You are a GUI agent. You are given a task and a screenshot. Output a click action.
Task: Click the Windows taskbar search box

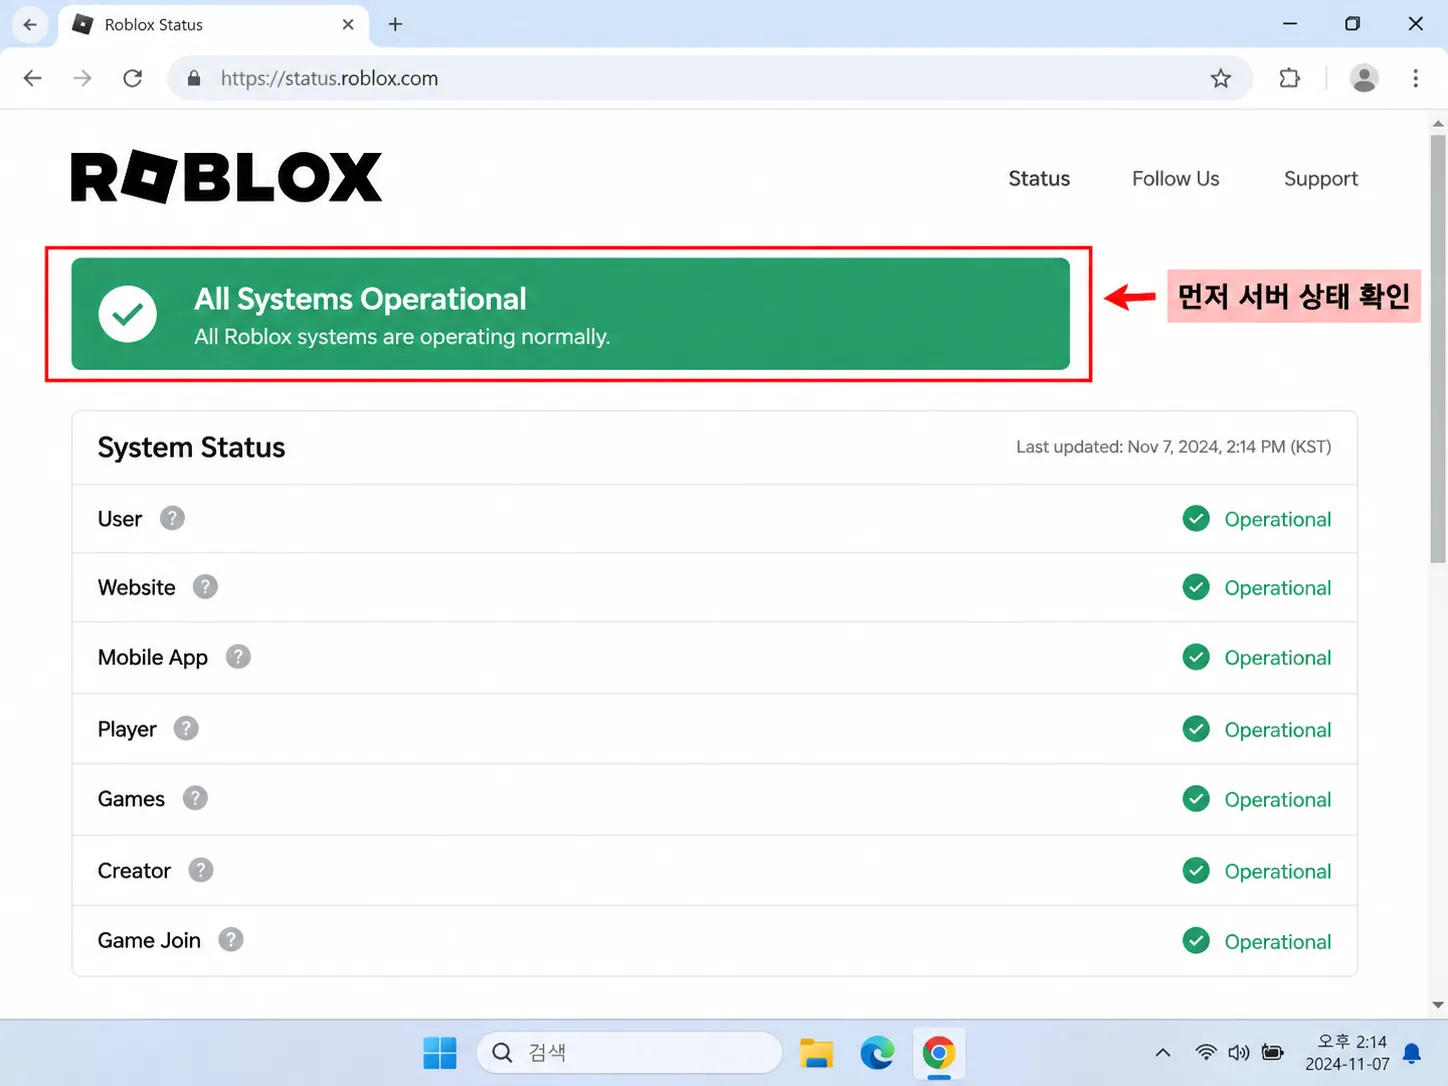[x=629, y=1052]
